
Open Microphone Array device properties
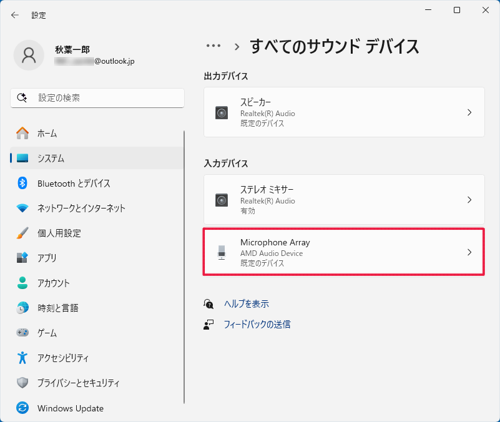coord(344,252)
